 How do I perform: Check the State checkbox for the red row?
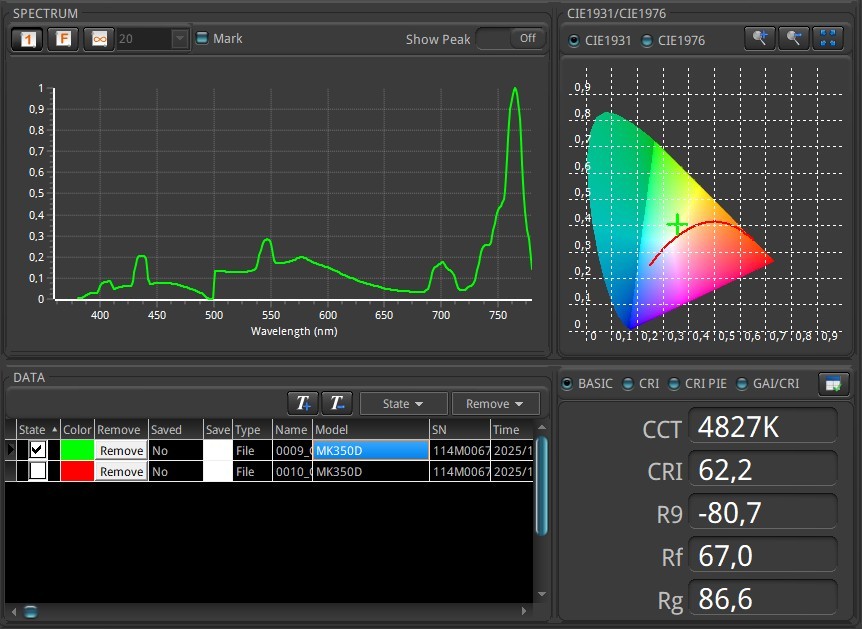(37, 471)
